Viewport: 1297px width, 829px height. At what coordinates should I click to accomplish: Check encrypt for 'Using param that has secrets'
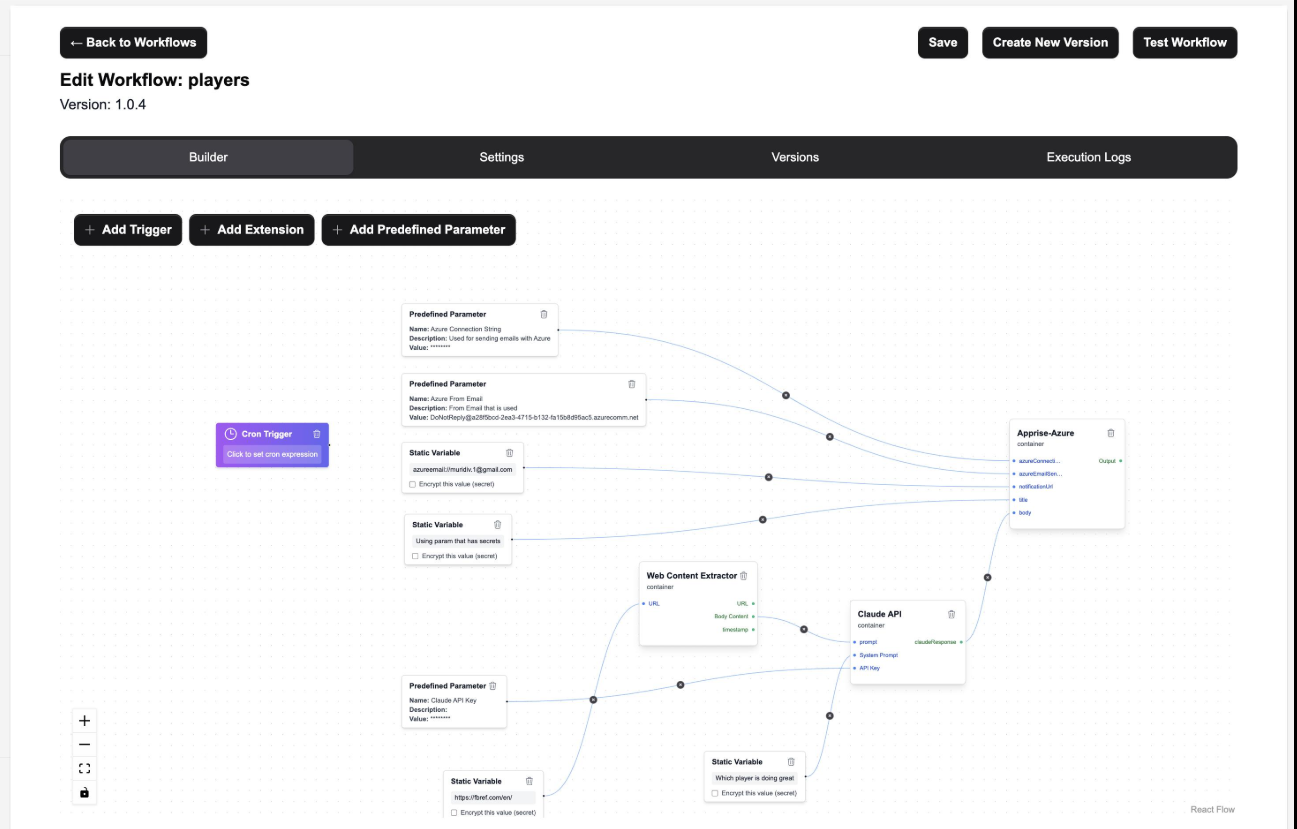(416, 556)
